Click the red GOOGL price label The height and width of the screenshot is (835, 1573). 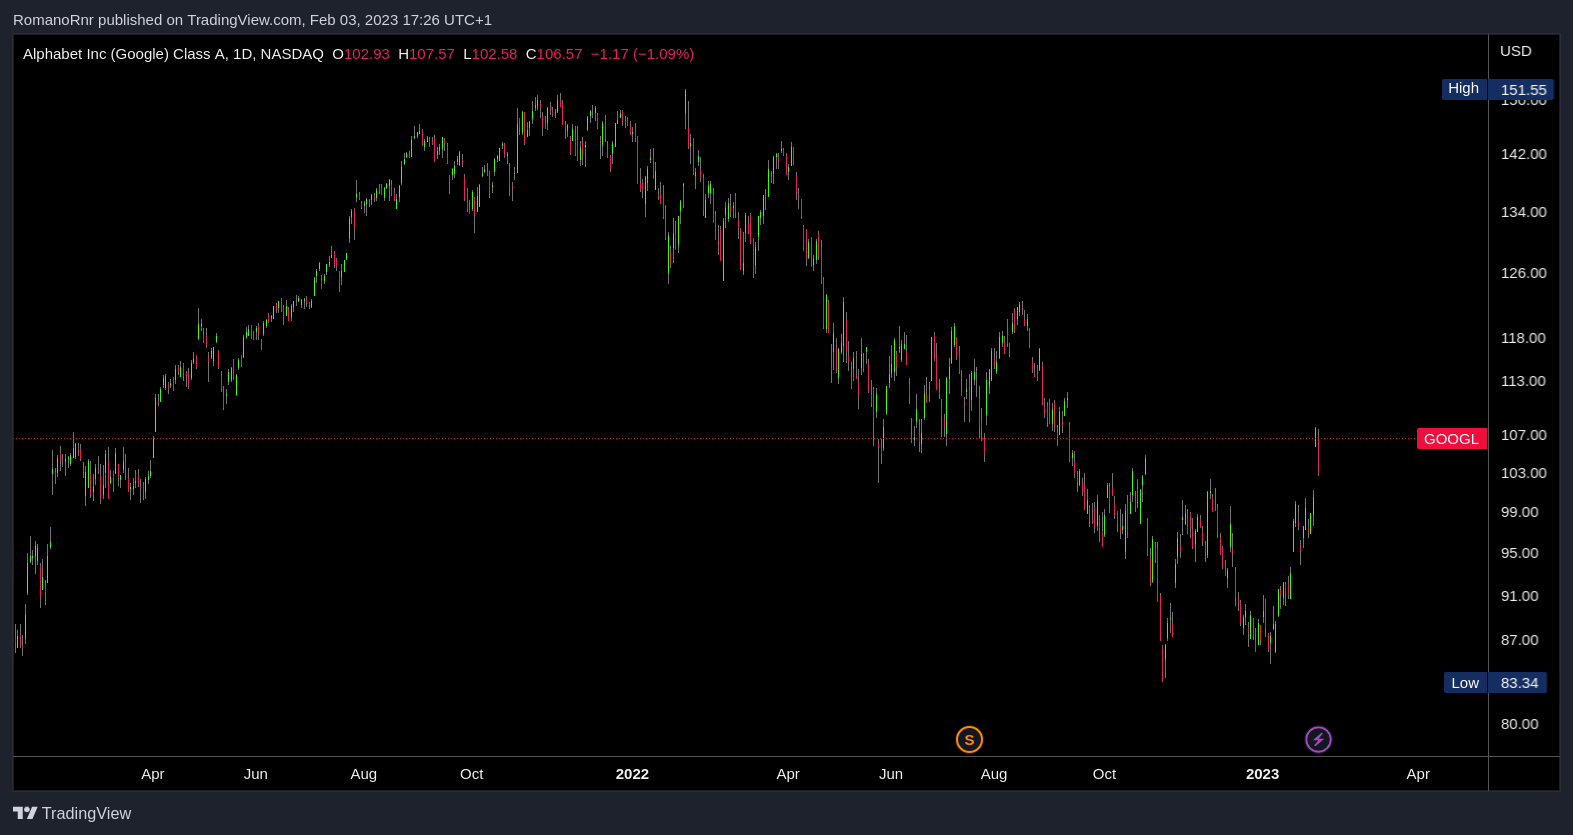1451,439
